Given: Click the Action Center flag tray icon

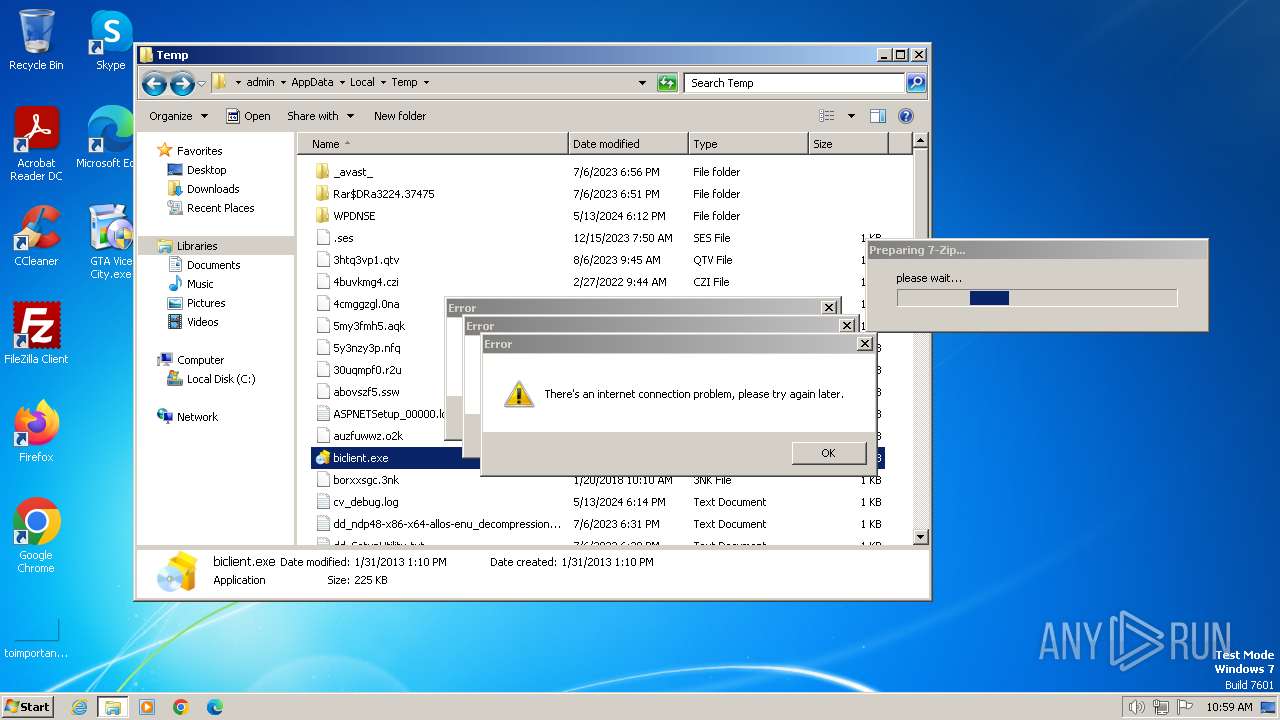Looking at the screenshot, I should point(1185,707).
